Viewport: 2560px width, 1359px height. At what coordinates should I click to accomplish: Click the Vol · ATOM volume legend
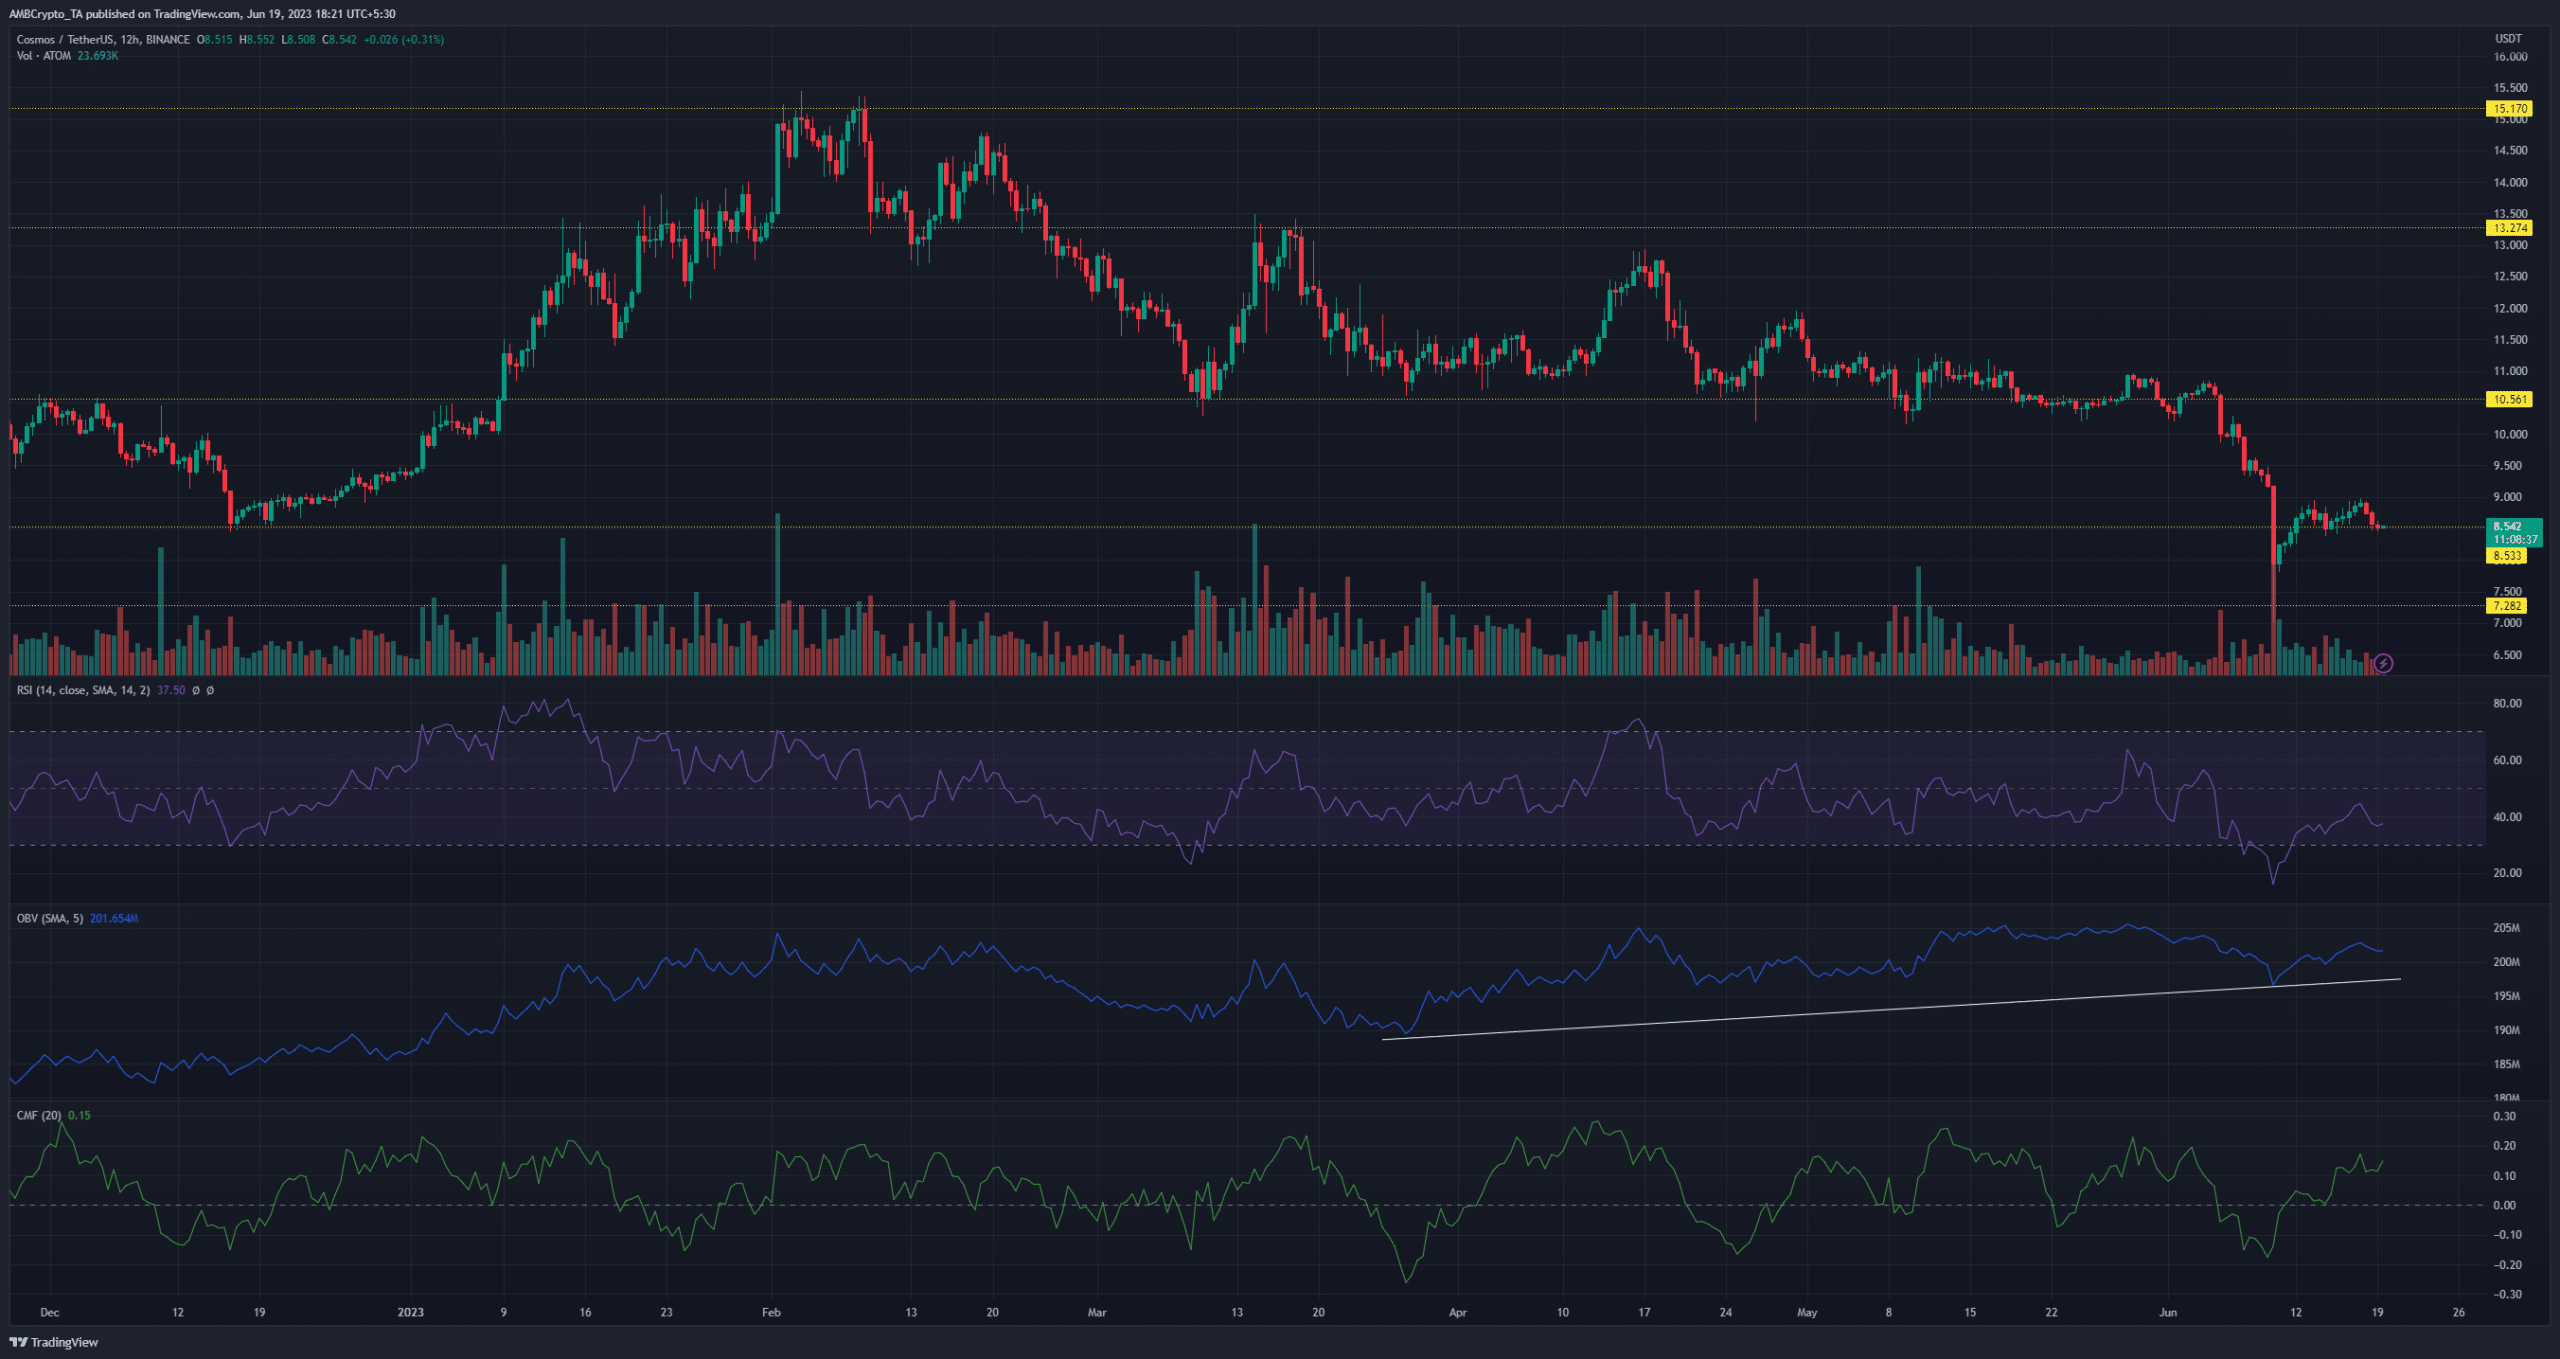44,56
